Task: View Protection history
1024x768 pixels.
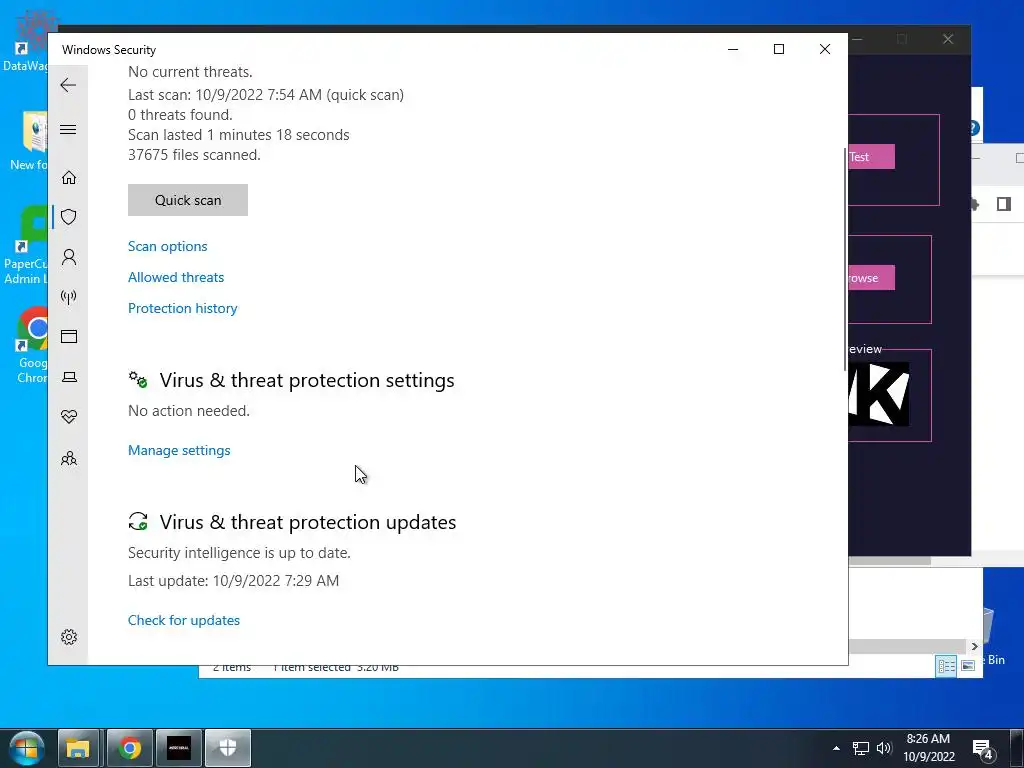Action: (x=182, y=308)
